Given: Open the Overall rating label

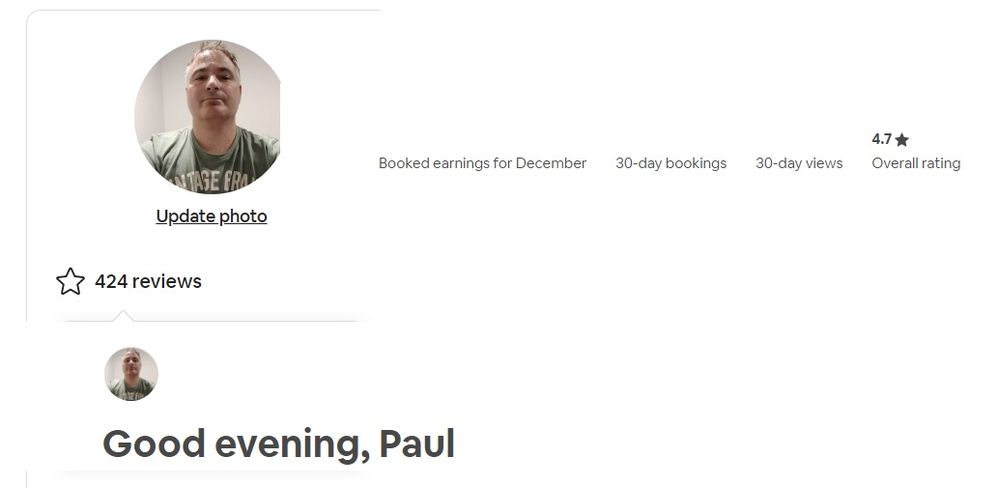Looking at the screenshot, I should (915, 163).
